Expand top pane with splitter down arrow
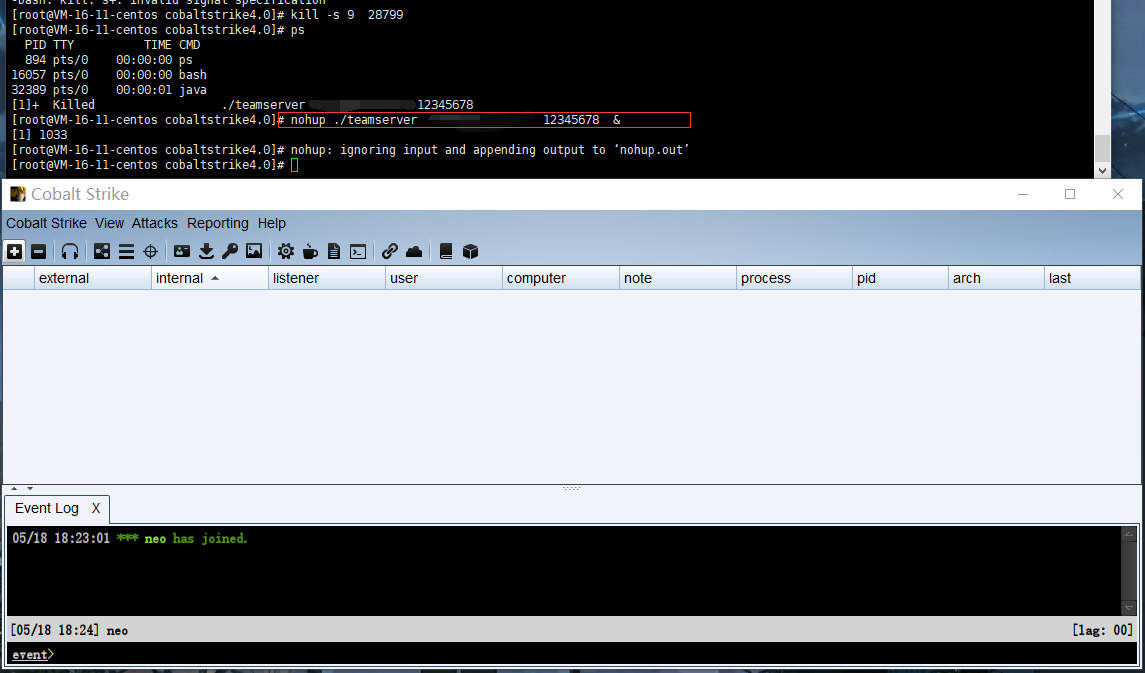This screenshot has width=1145, height=673. pos(30,488)
